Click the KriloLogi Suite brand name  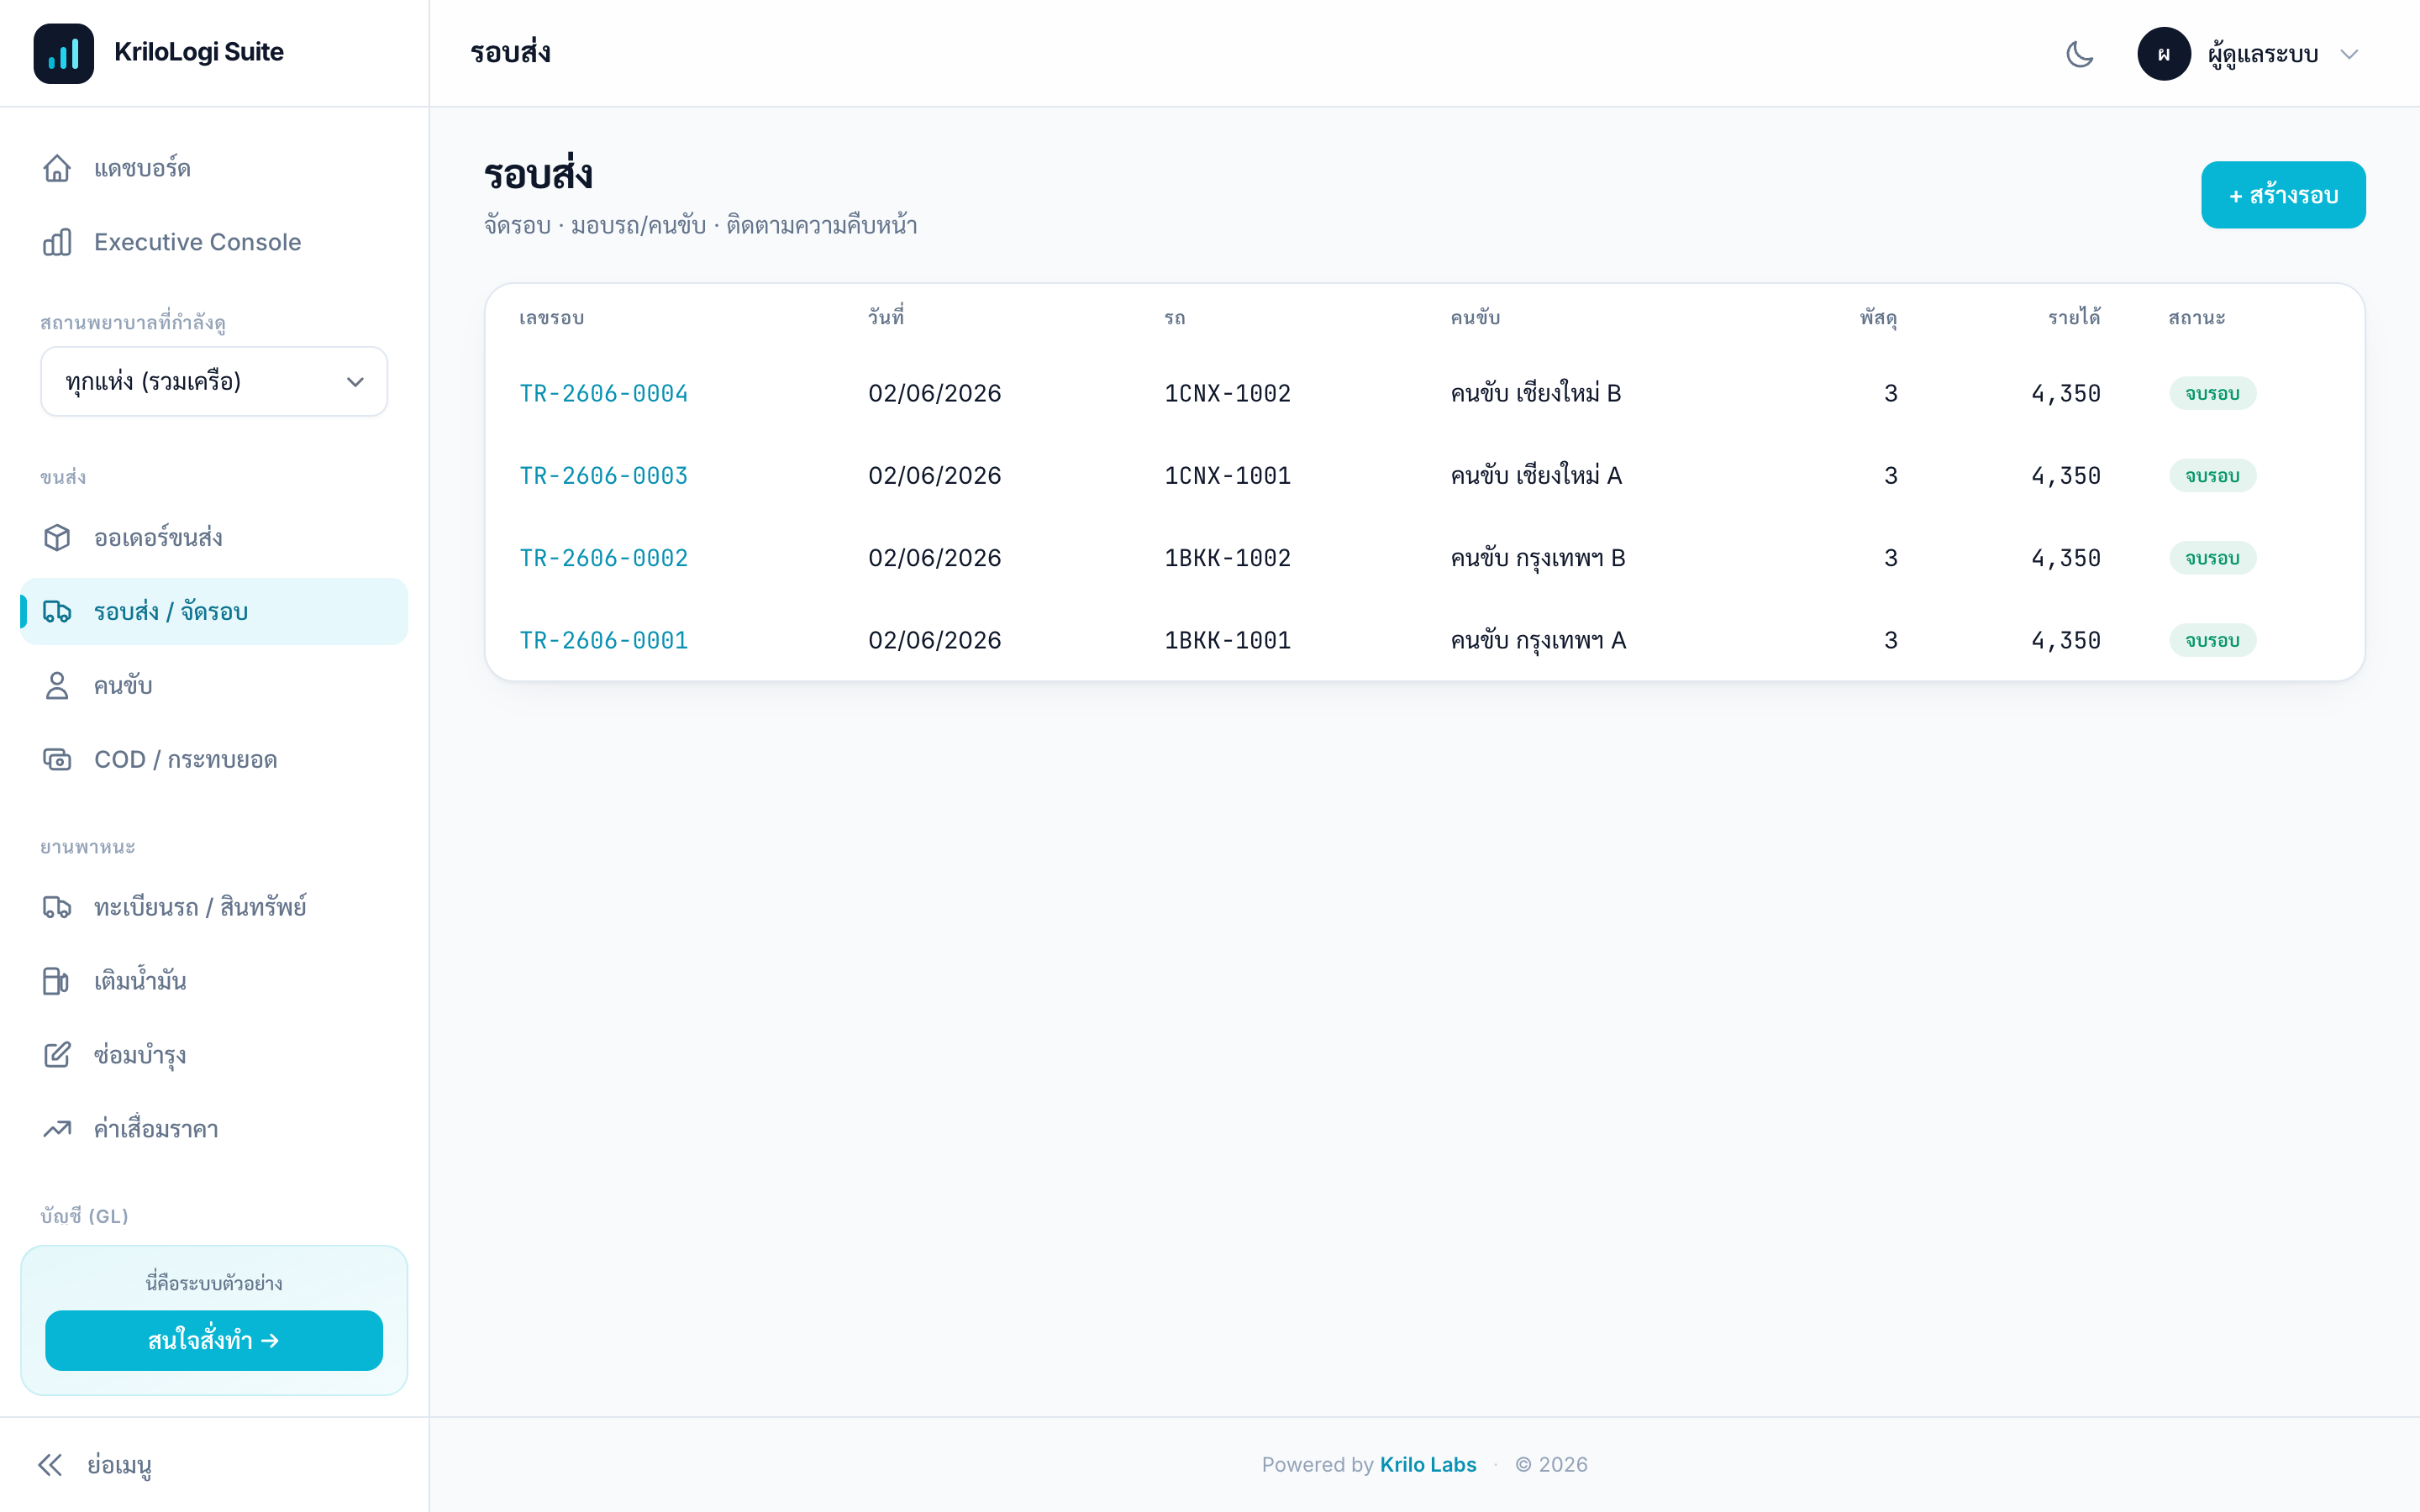(x=199, y=52)
